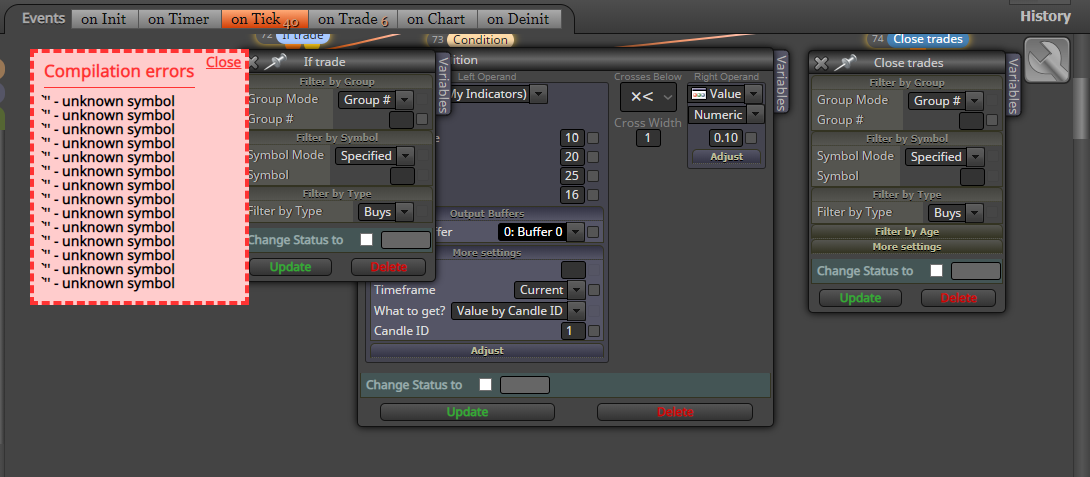Switch to the on Chart tab
Image resolution: width=1090 pixels, height=477 pixels.
pyautogui.click(x=437, y=19)
